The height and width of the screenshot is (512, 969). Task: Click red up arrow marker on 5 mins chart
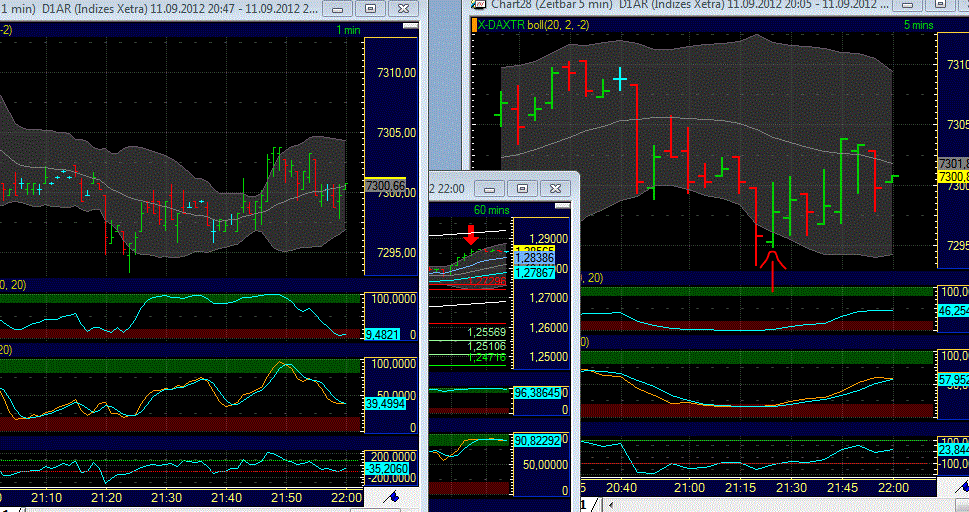coord(772,270)
